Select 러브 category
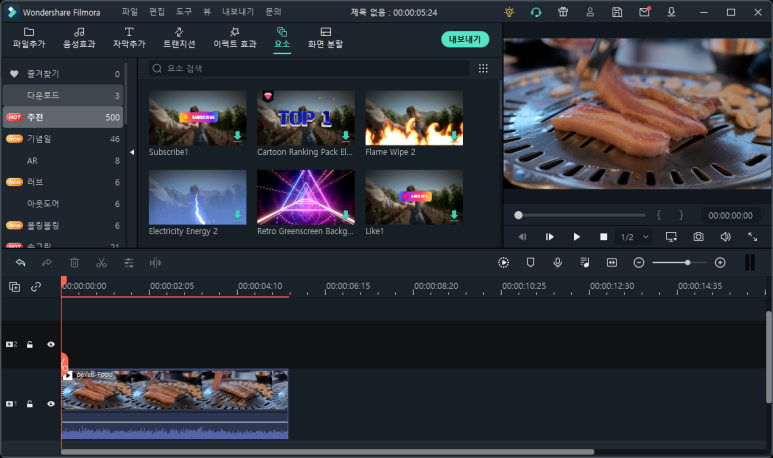This screenshot has height=458, width=773. tap(63, 182)
